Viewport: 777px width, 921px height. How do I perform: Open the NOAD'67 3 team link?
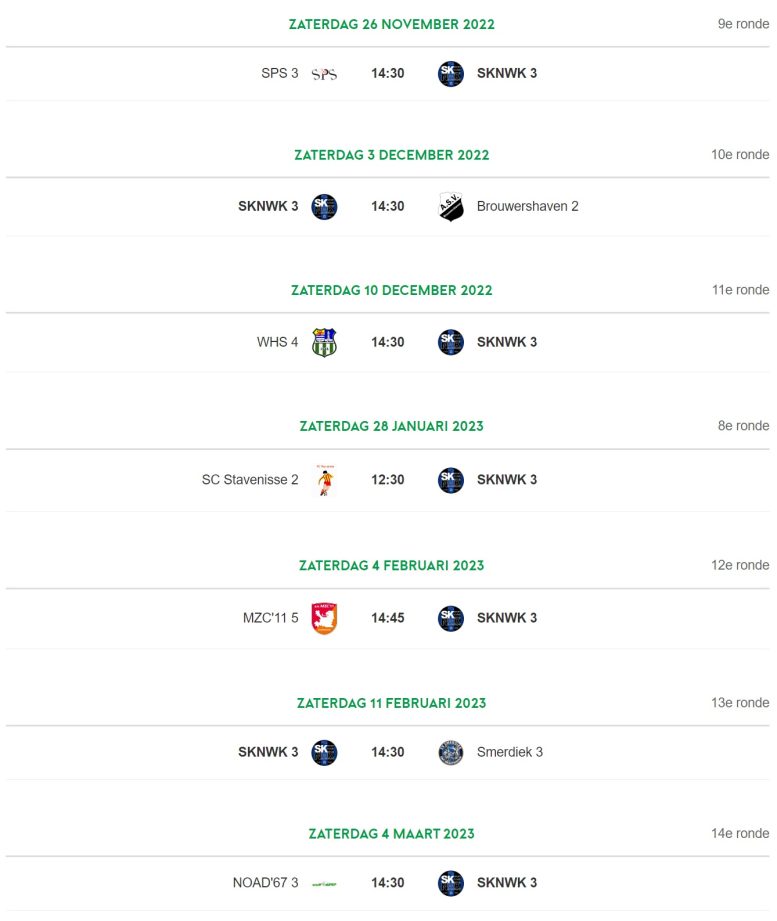[265, 883]
